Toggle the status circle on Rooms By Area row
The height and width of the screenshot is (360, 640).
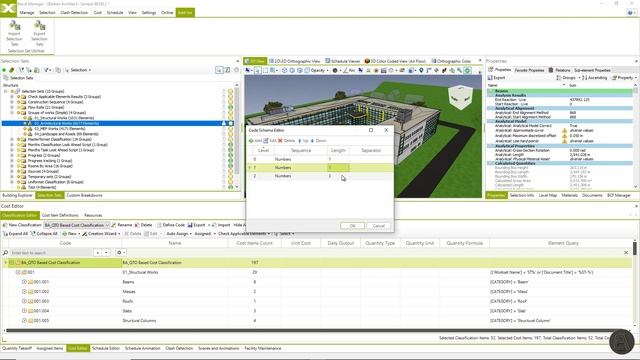coord(231,166)
